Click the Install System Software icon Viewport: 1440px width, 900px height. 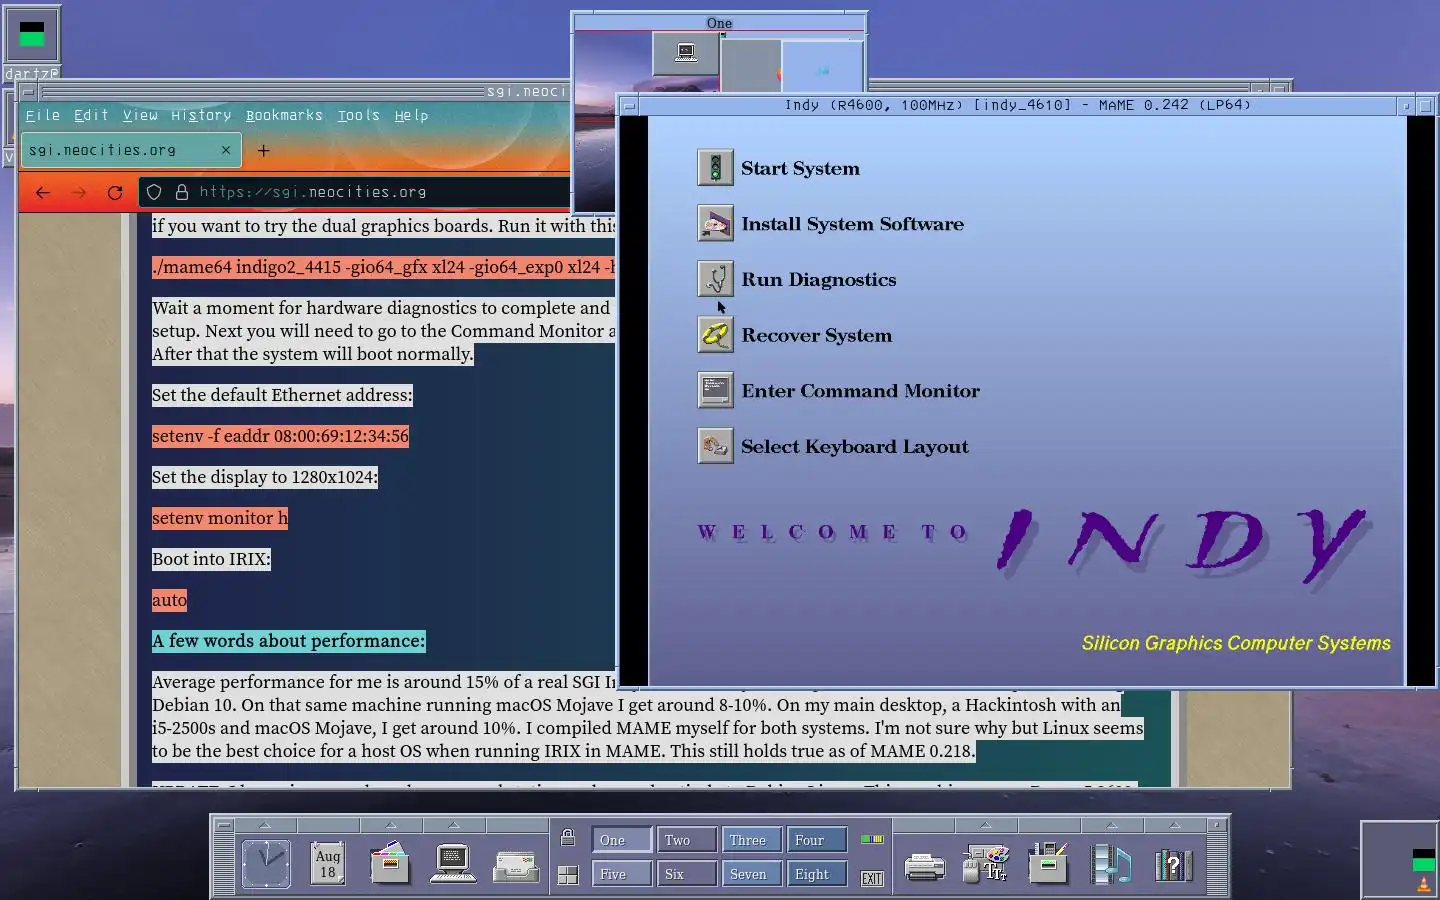point(715,224)
